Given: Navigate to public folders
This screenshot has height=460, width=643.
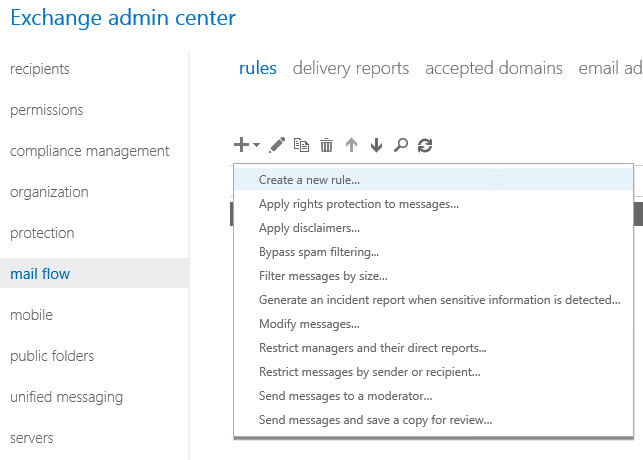Looking at the screenshot, I should pyautogui.click(x=52, y=356).
